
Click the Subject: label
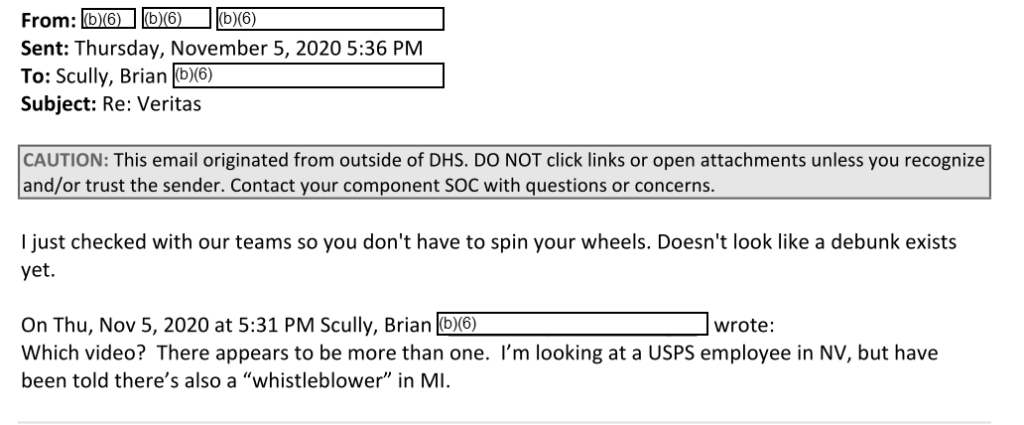[x=59, y=104]
